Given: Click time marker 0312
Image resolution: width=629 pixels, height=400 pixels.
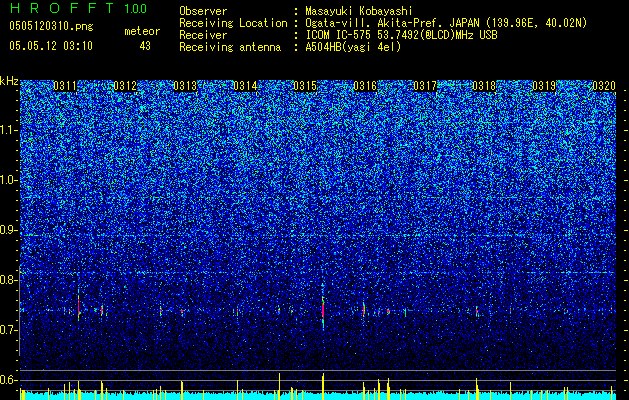Looking at the screenshot, I should 125,86.
